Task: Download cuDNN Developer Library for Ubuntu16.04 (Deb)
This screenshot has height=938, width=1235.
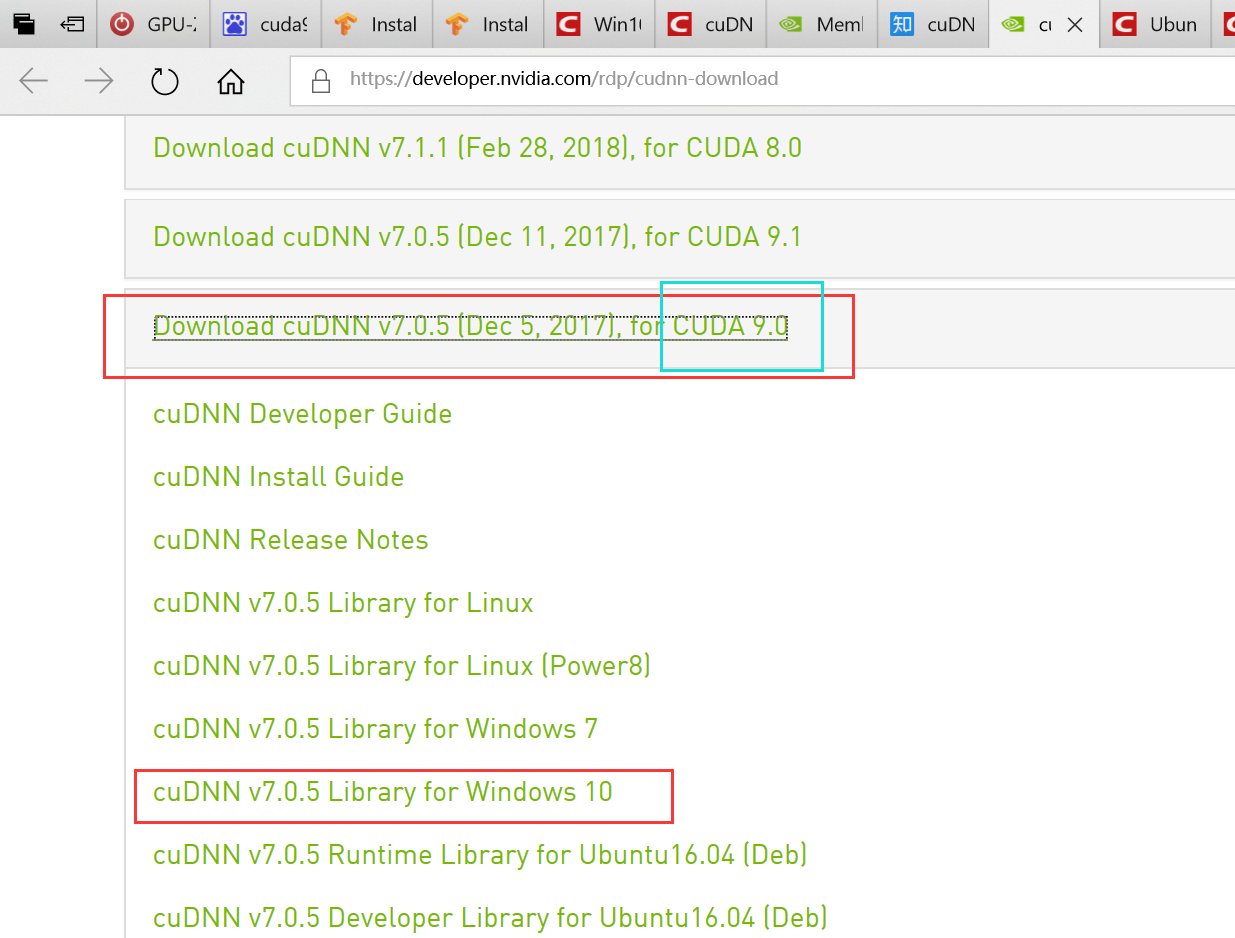Action: click(490, 918)
